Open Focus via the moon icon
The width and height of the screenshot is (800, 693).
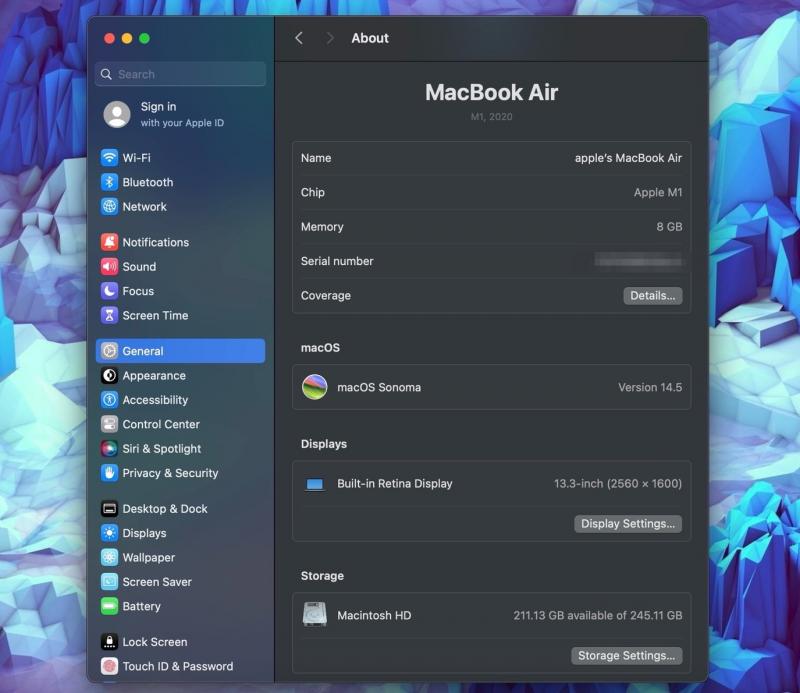(x=109, y=291)
